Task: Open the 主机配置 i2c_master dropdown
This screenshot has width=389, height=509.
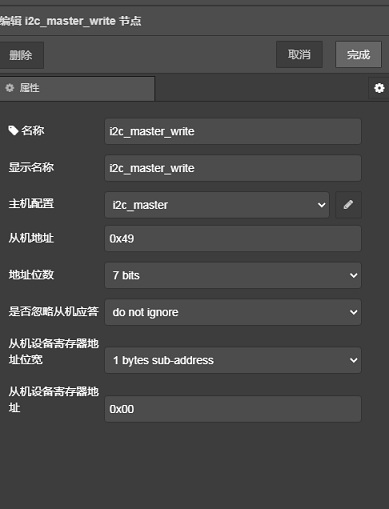Action: 217,205
